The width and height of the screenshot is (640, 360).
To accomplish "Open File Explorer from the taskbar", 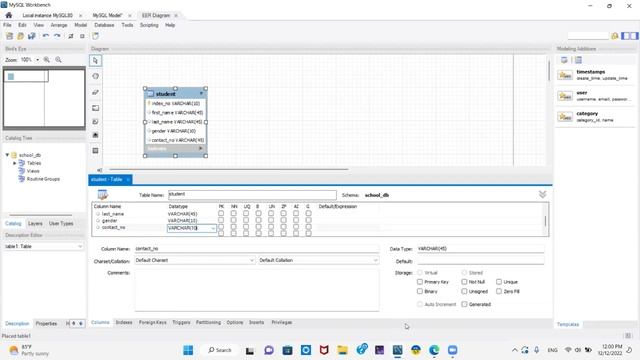I will pyautogui.click(x=342, y=350).
